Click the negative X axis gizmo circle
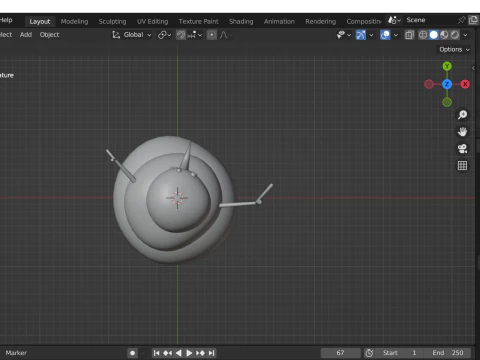Image resolution: width=480 pixels, height=360 pixels. click(429, 84)
